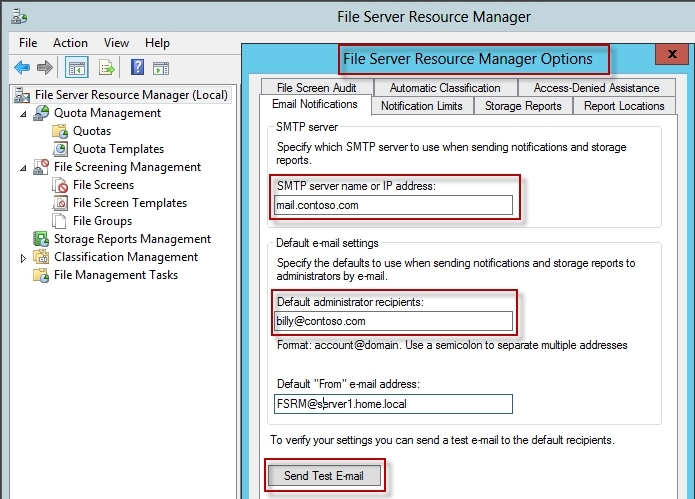Click the Send Test E-mail button

tap(324, 476)
